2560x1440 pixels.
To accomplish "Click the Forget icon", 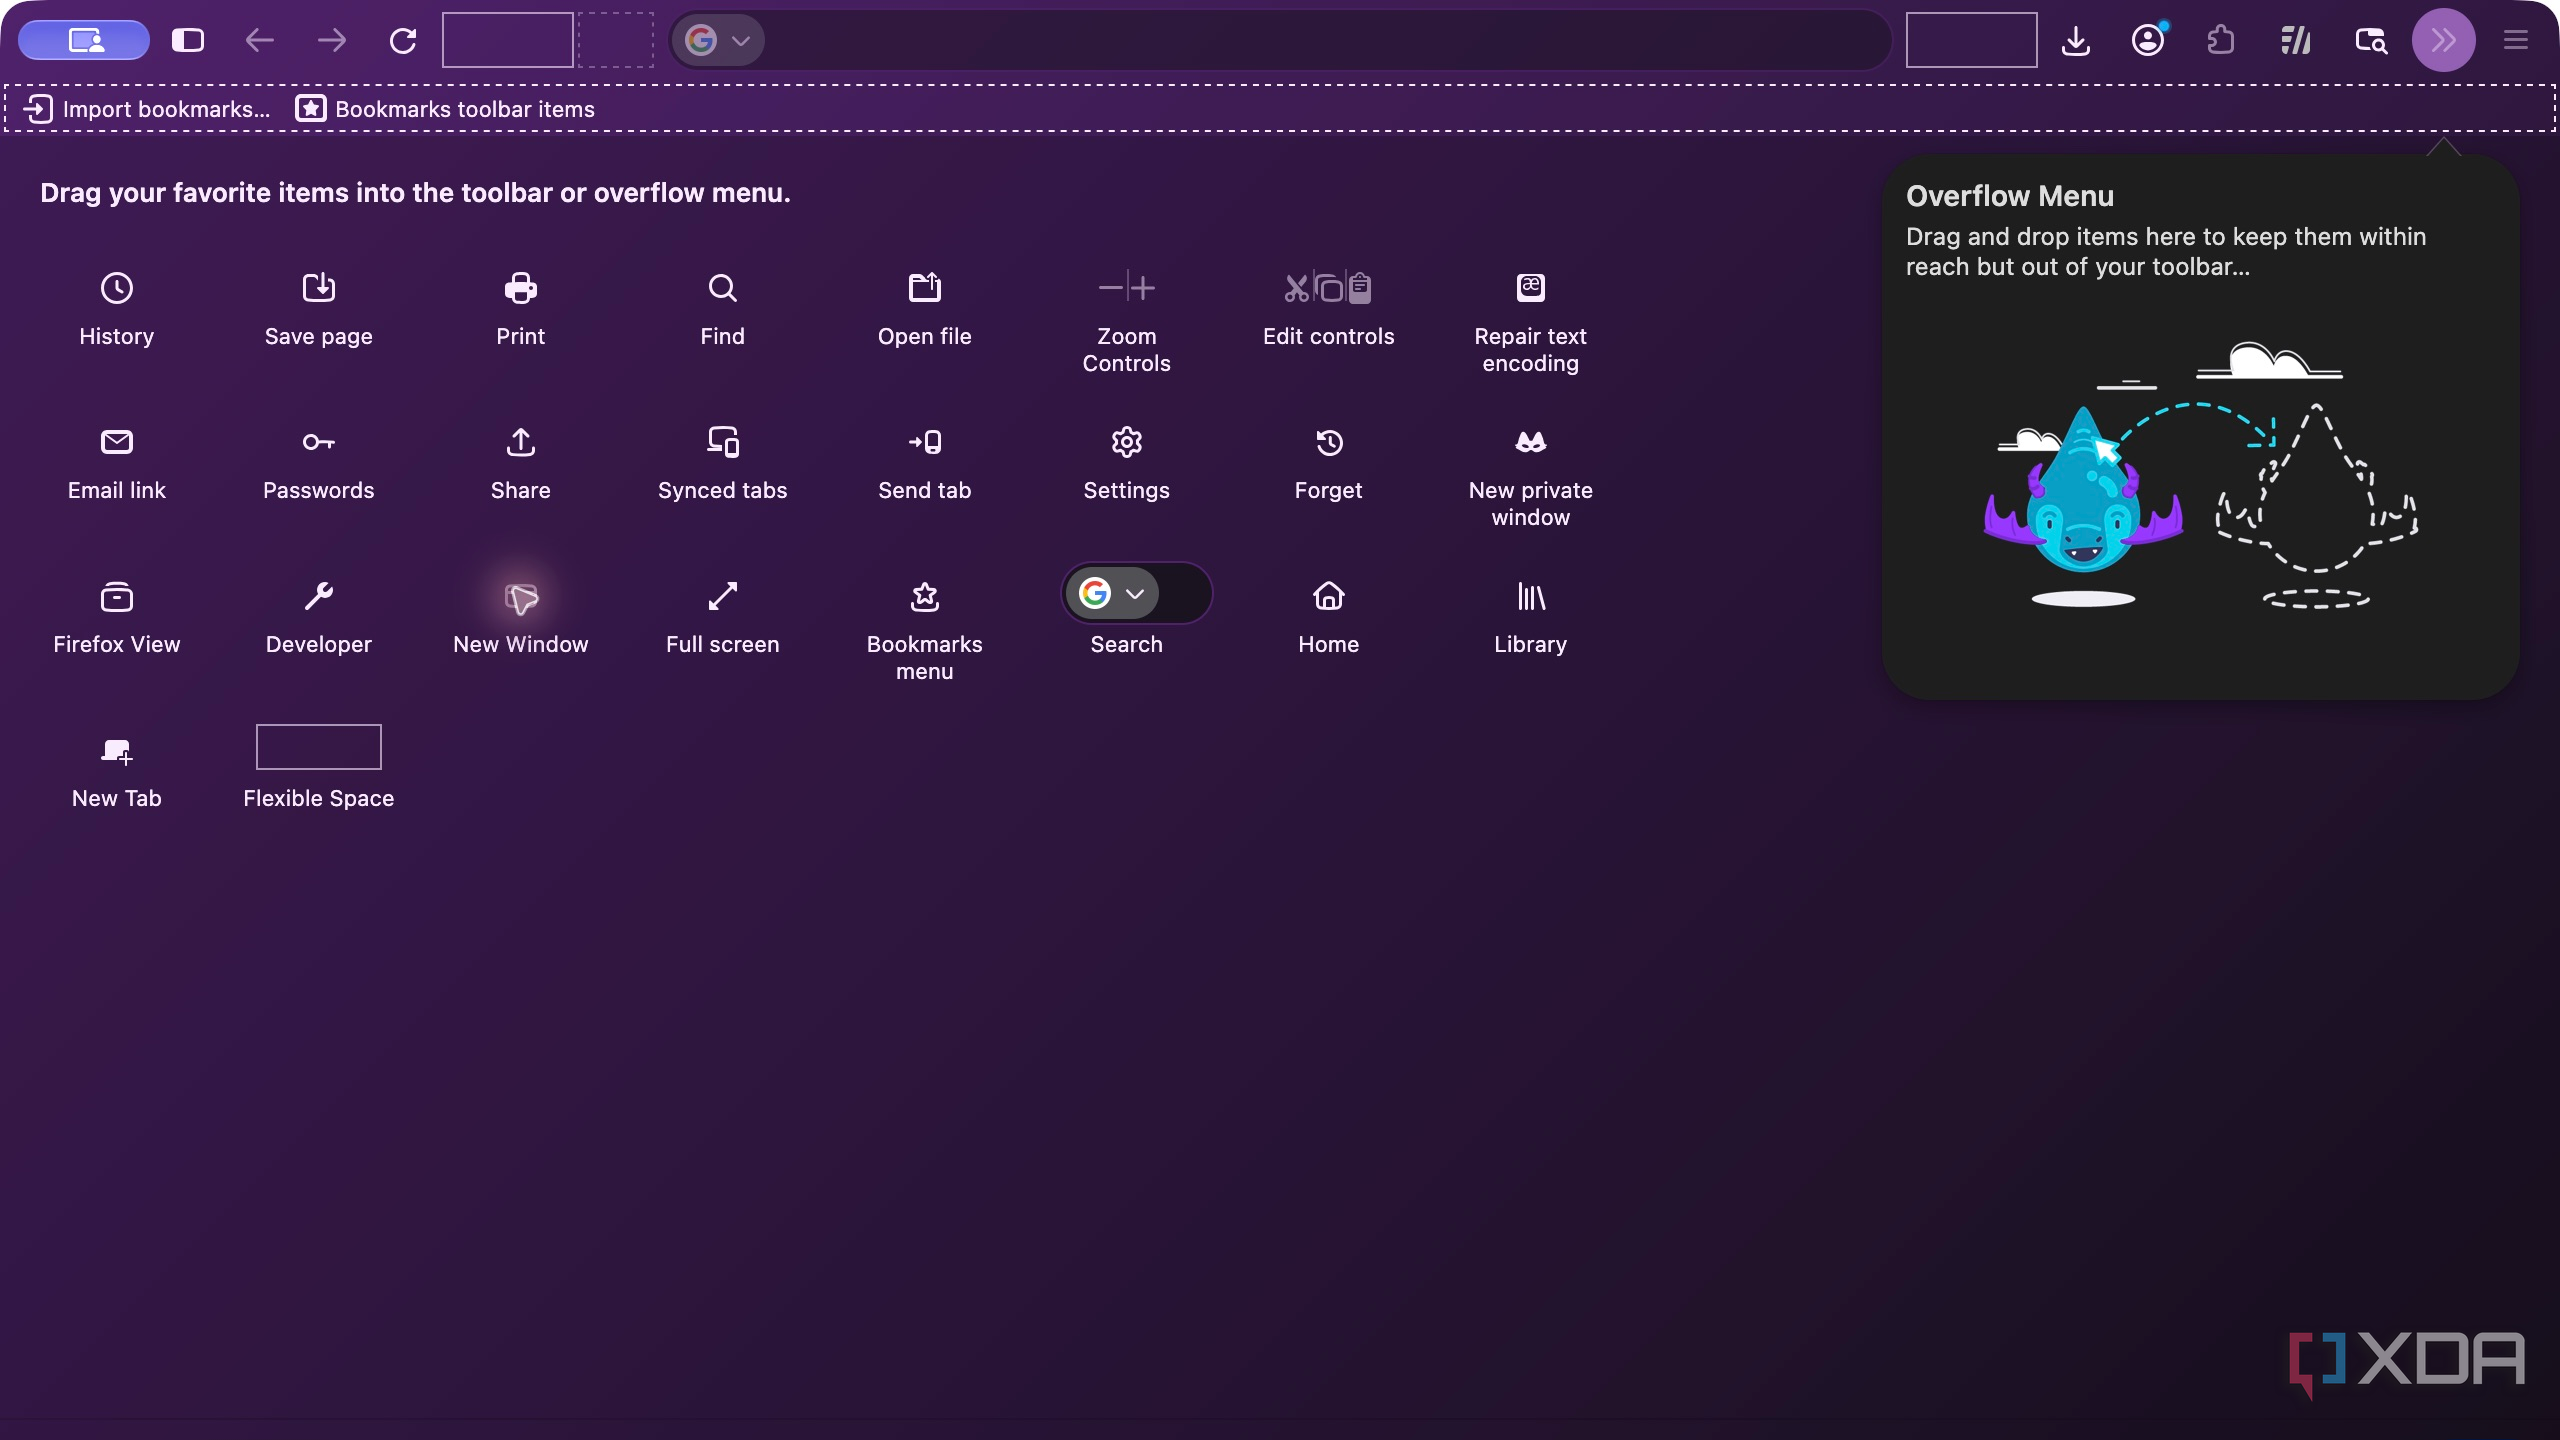I will (1329, 442).
